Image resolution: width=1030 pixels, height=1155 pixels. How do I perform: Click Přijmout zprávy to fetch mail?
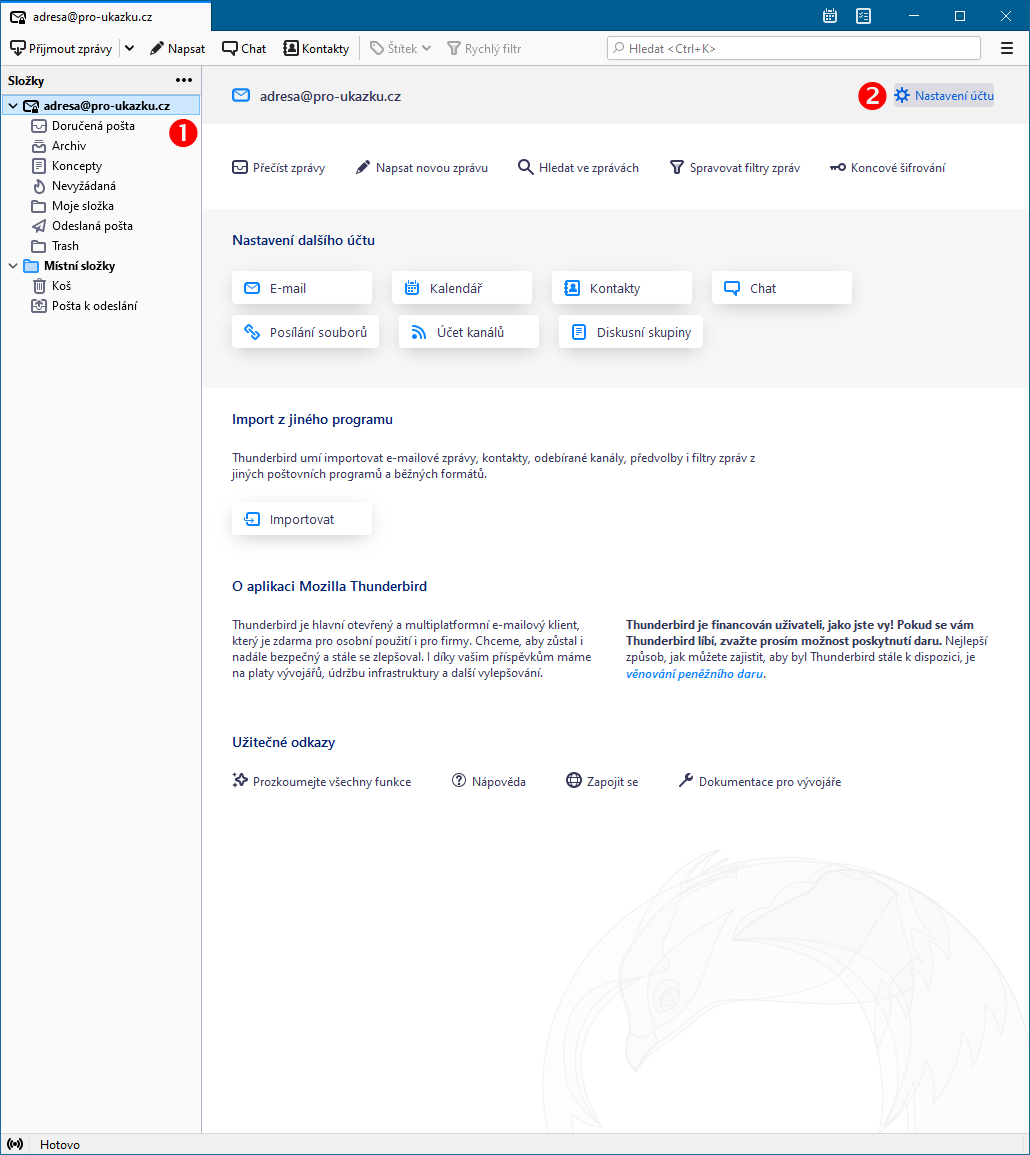pyautogui.click(x=61, y=49)
